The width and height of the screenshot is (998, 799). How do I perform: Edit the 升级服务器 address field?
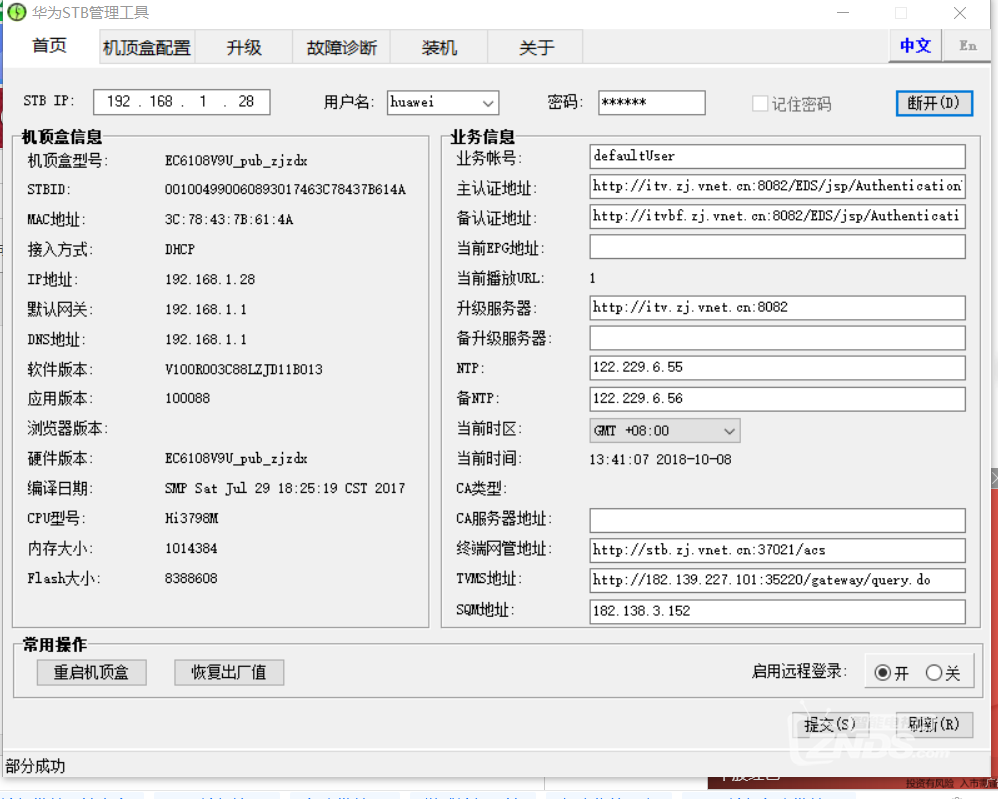click(x=777, y=308)
